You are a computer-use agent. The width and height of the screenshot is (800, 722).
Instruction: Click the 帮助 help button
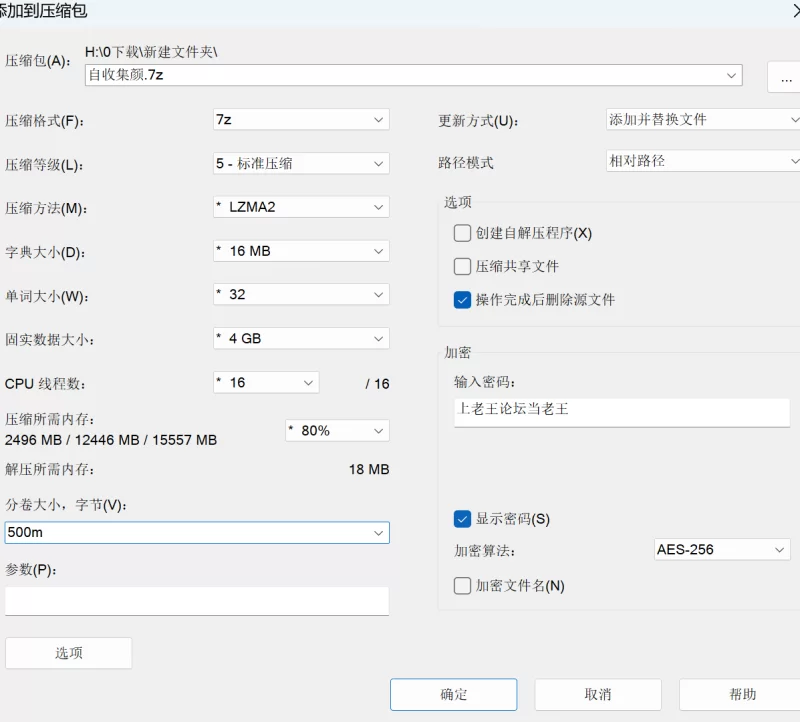point(742,694)
